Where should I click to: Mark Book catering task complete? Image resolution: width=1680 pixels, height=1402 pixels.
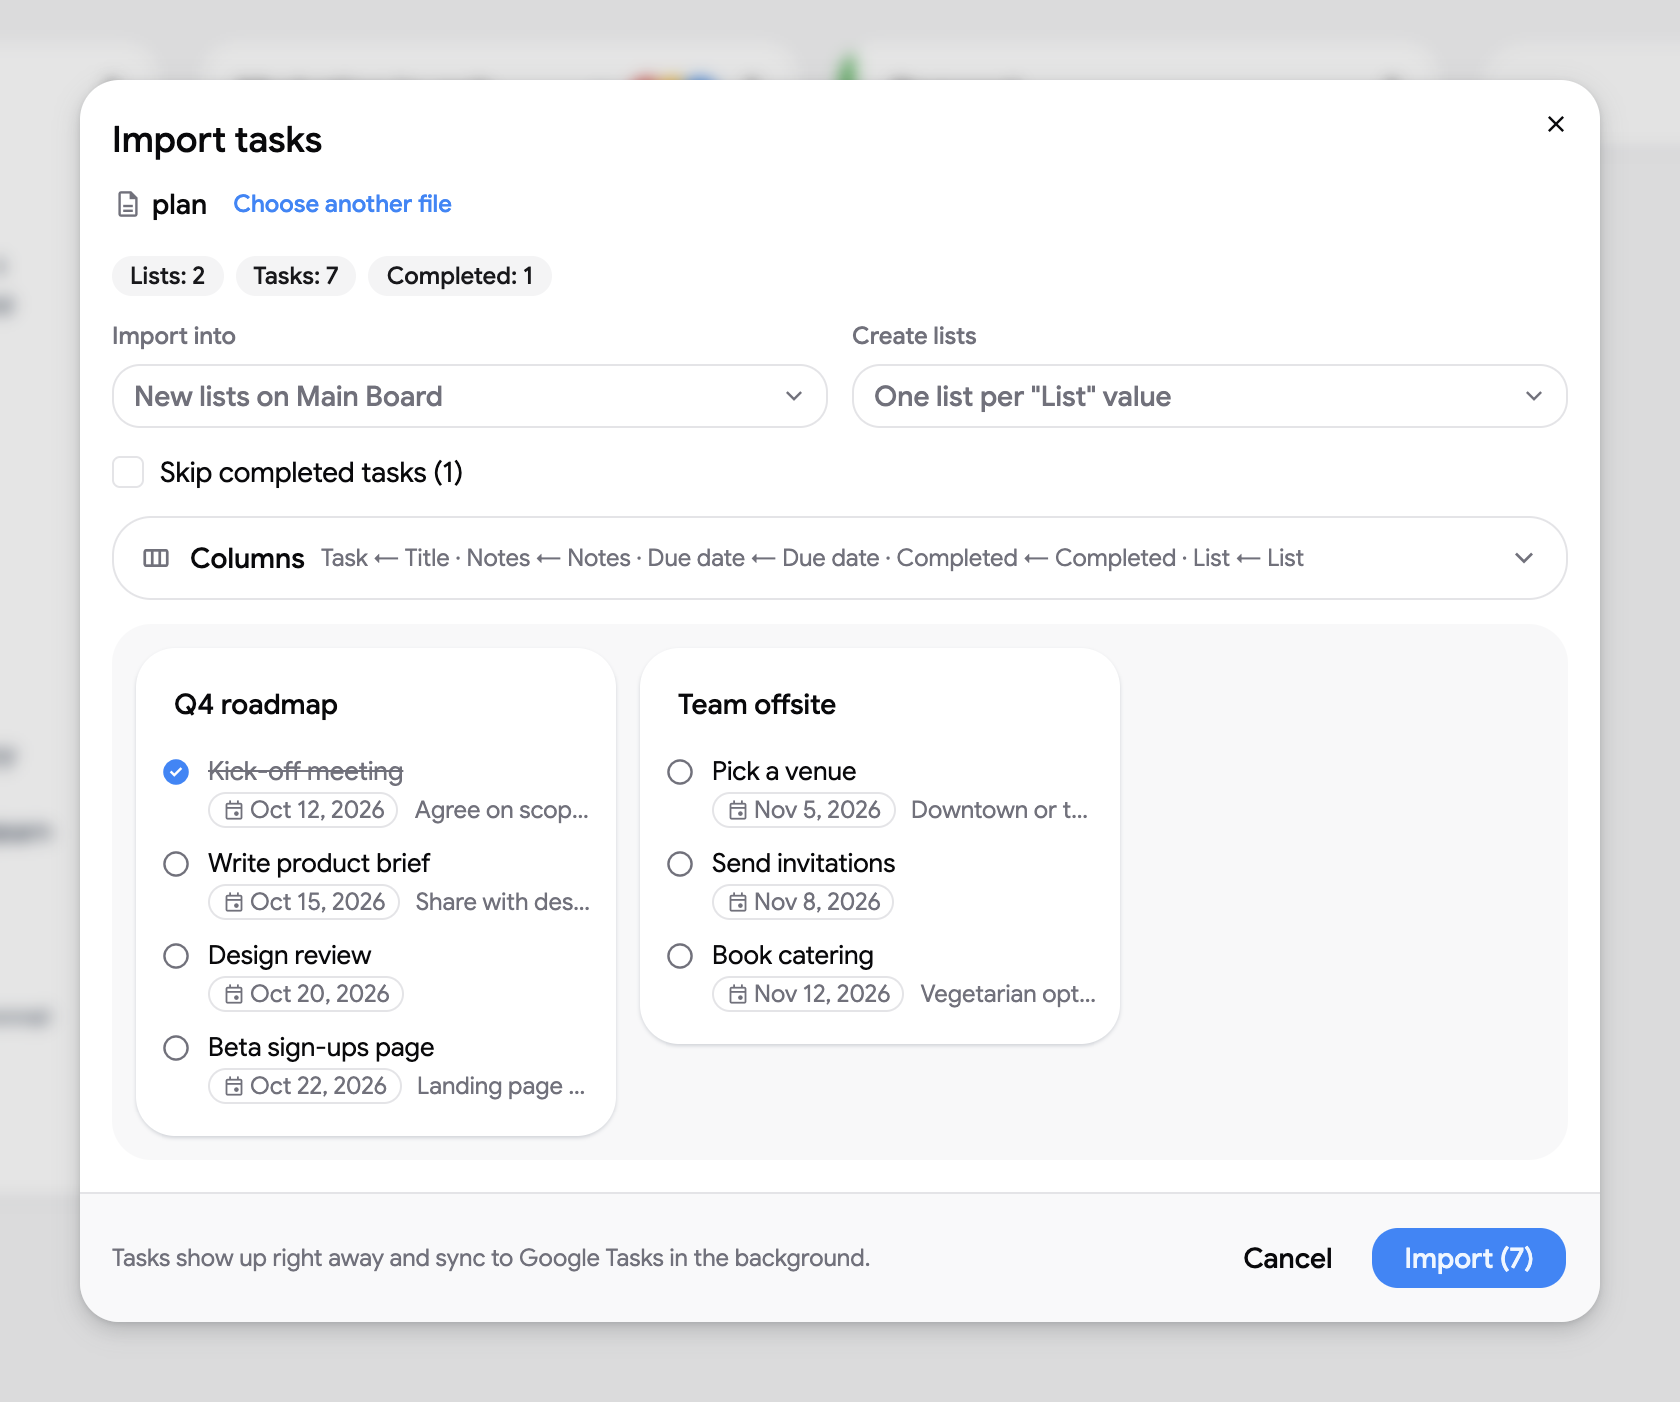point(680,956)
